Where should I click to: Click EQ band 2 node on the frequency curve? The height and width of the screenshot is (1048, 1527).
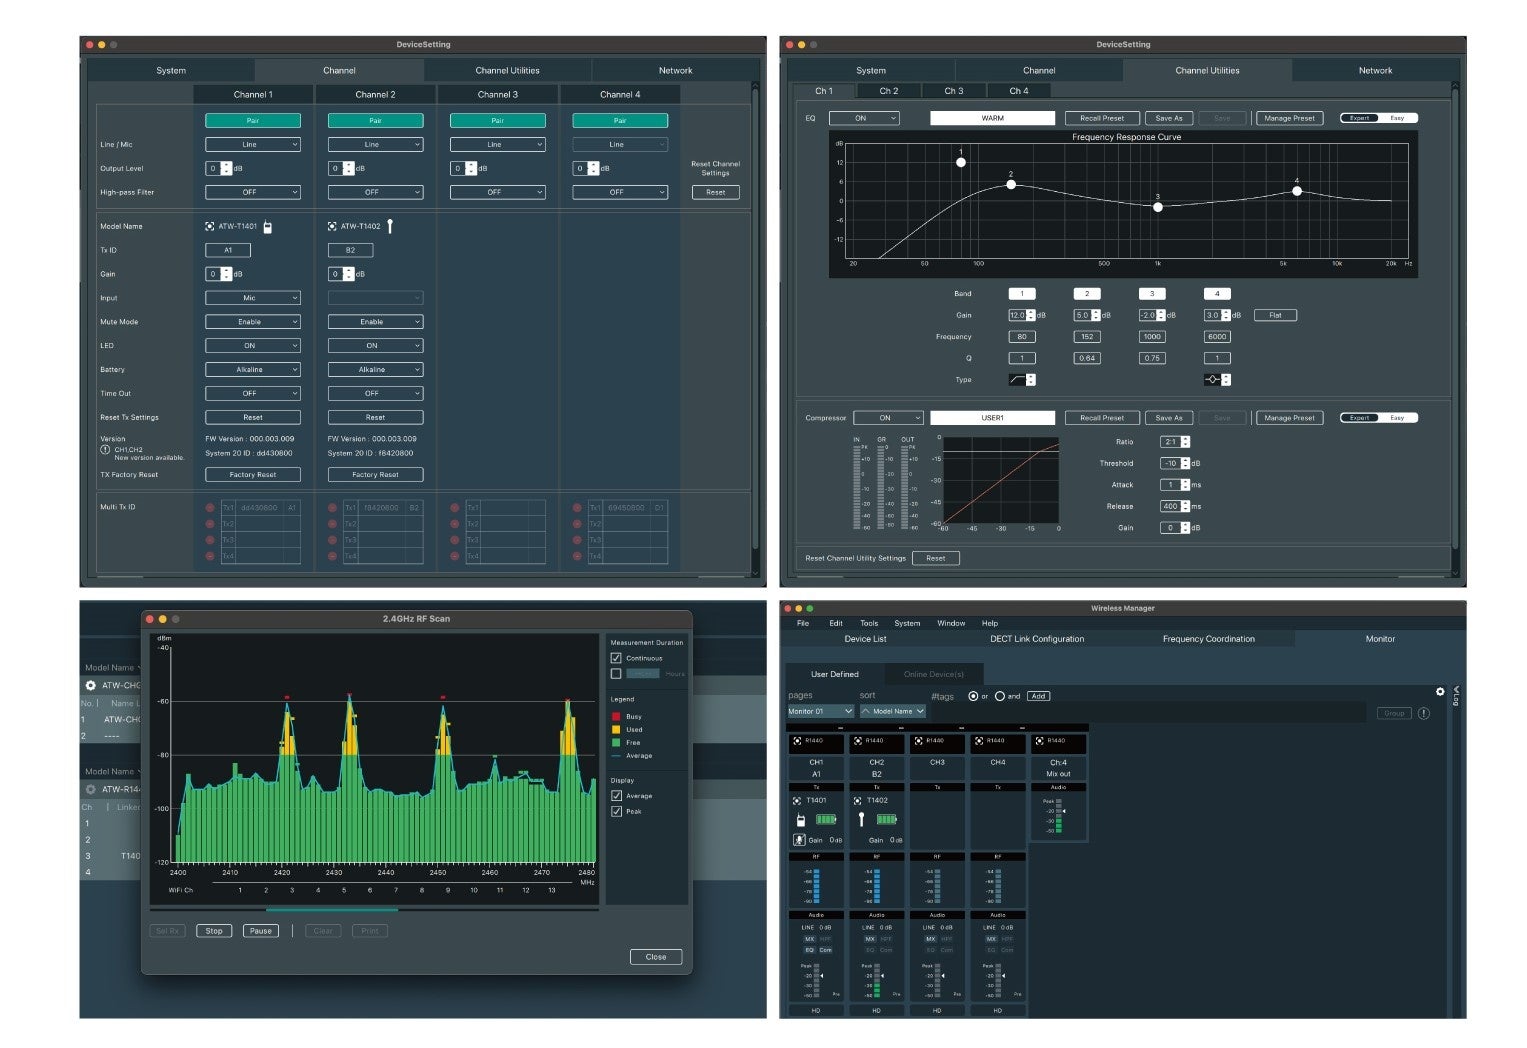(x=1011, y=185)
